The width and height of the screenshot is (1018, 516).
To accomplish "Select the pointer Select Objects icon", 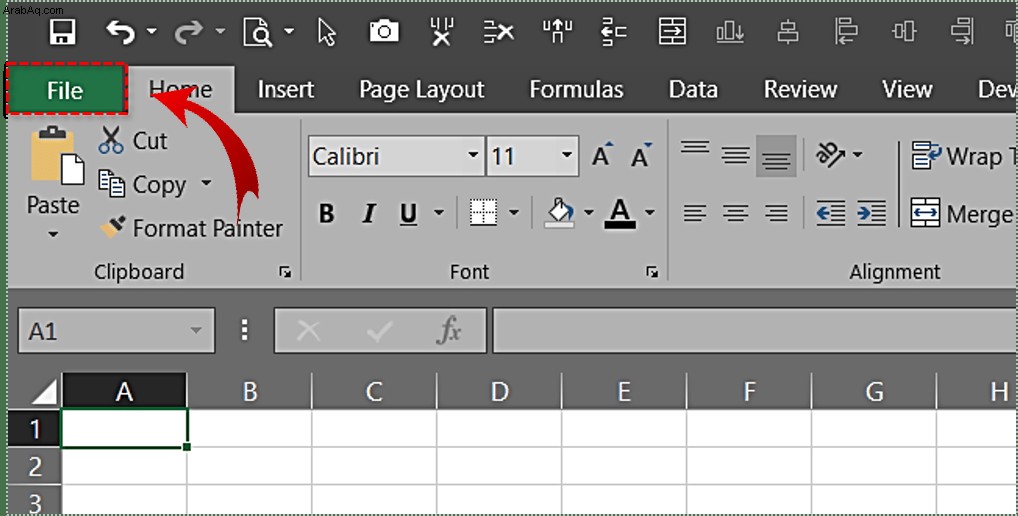I will (327, 32).
